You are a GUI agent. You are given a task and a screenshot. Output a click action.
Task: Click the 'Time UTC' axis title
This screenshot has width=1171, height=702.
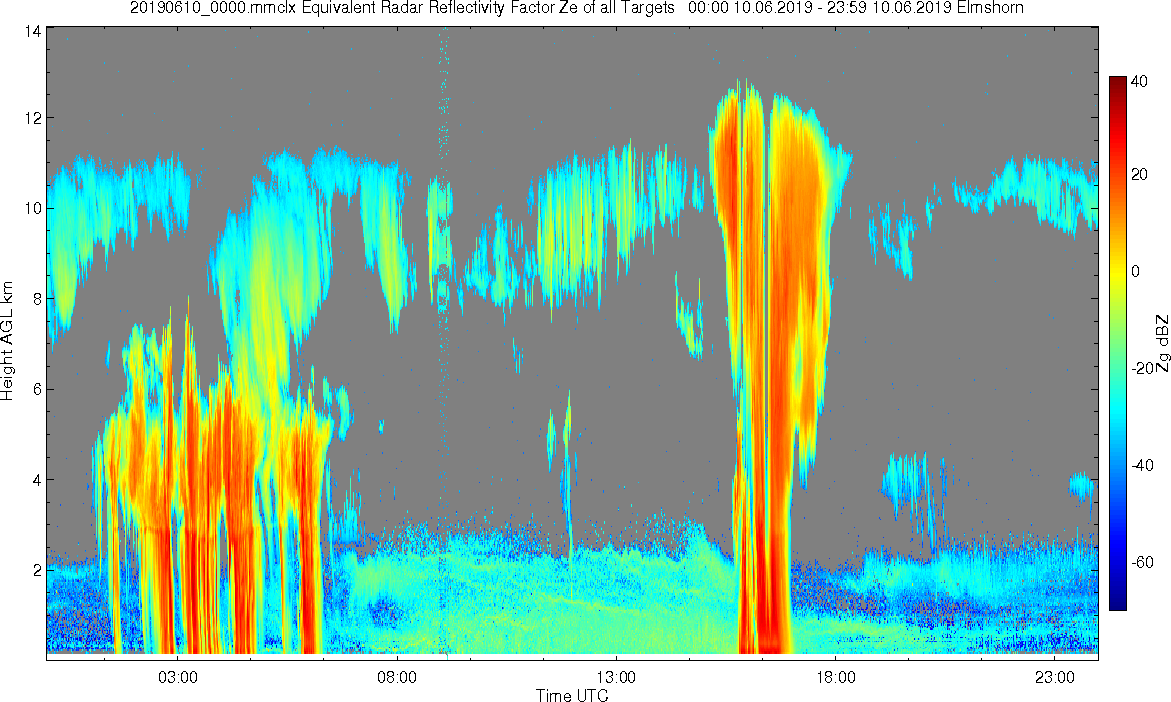pos(572,695)
